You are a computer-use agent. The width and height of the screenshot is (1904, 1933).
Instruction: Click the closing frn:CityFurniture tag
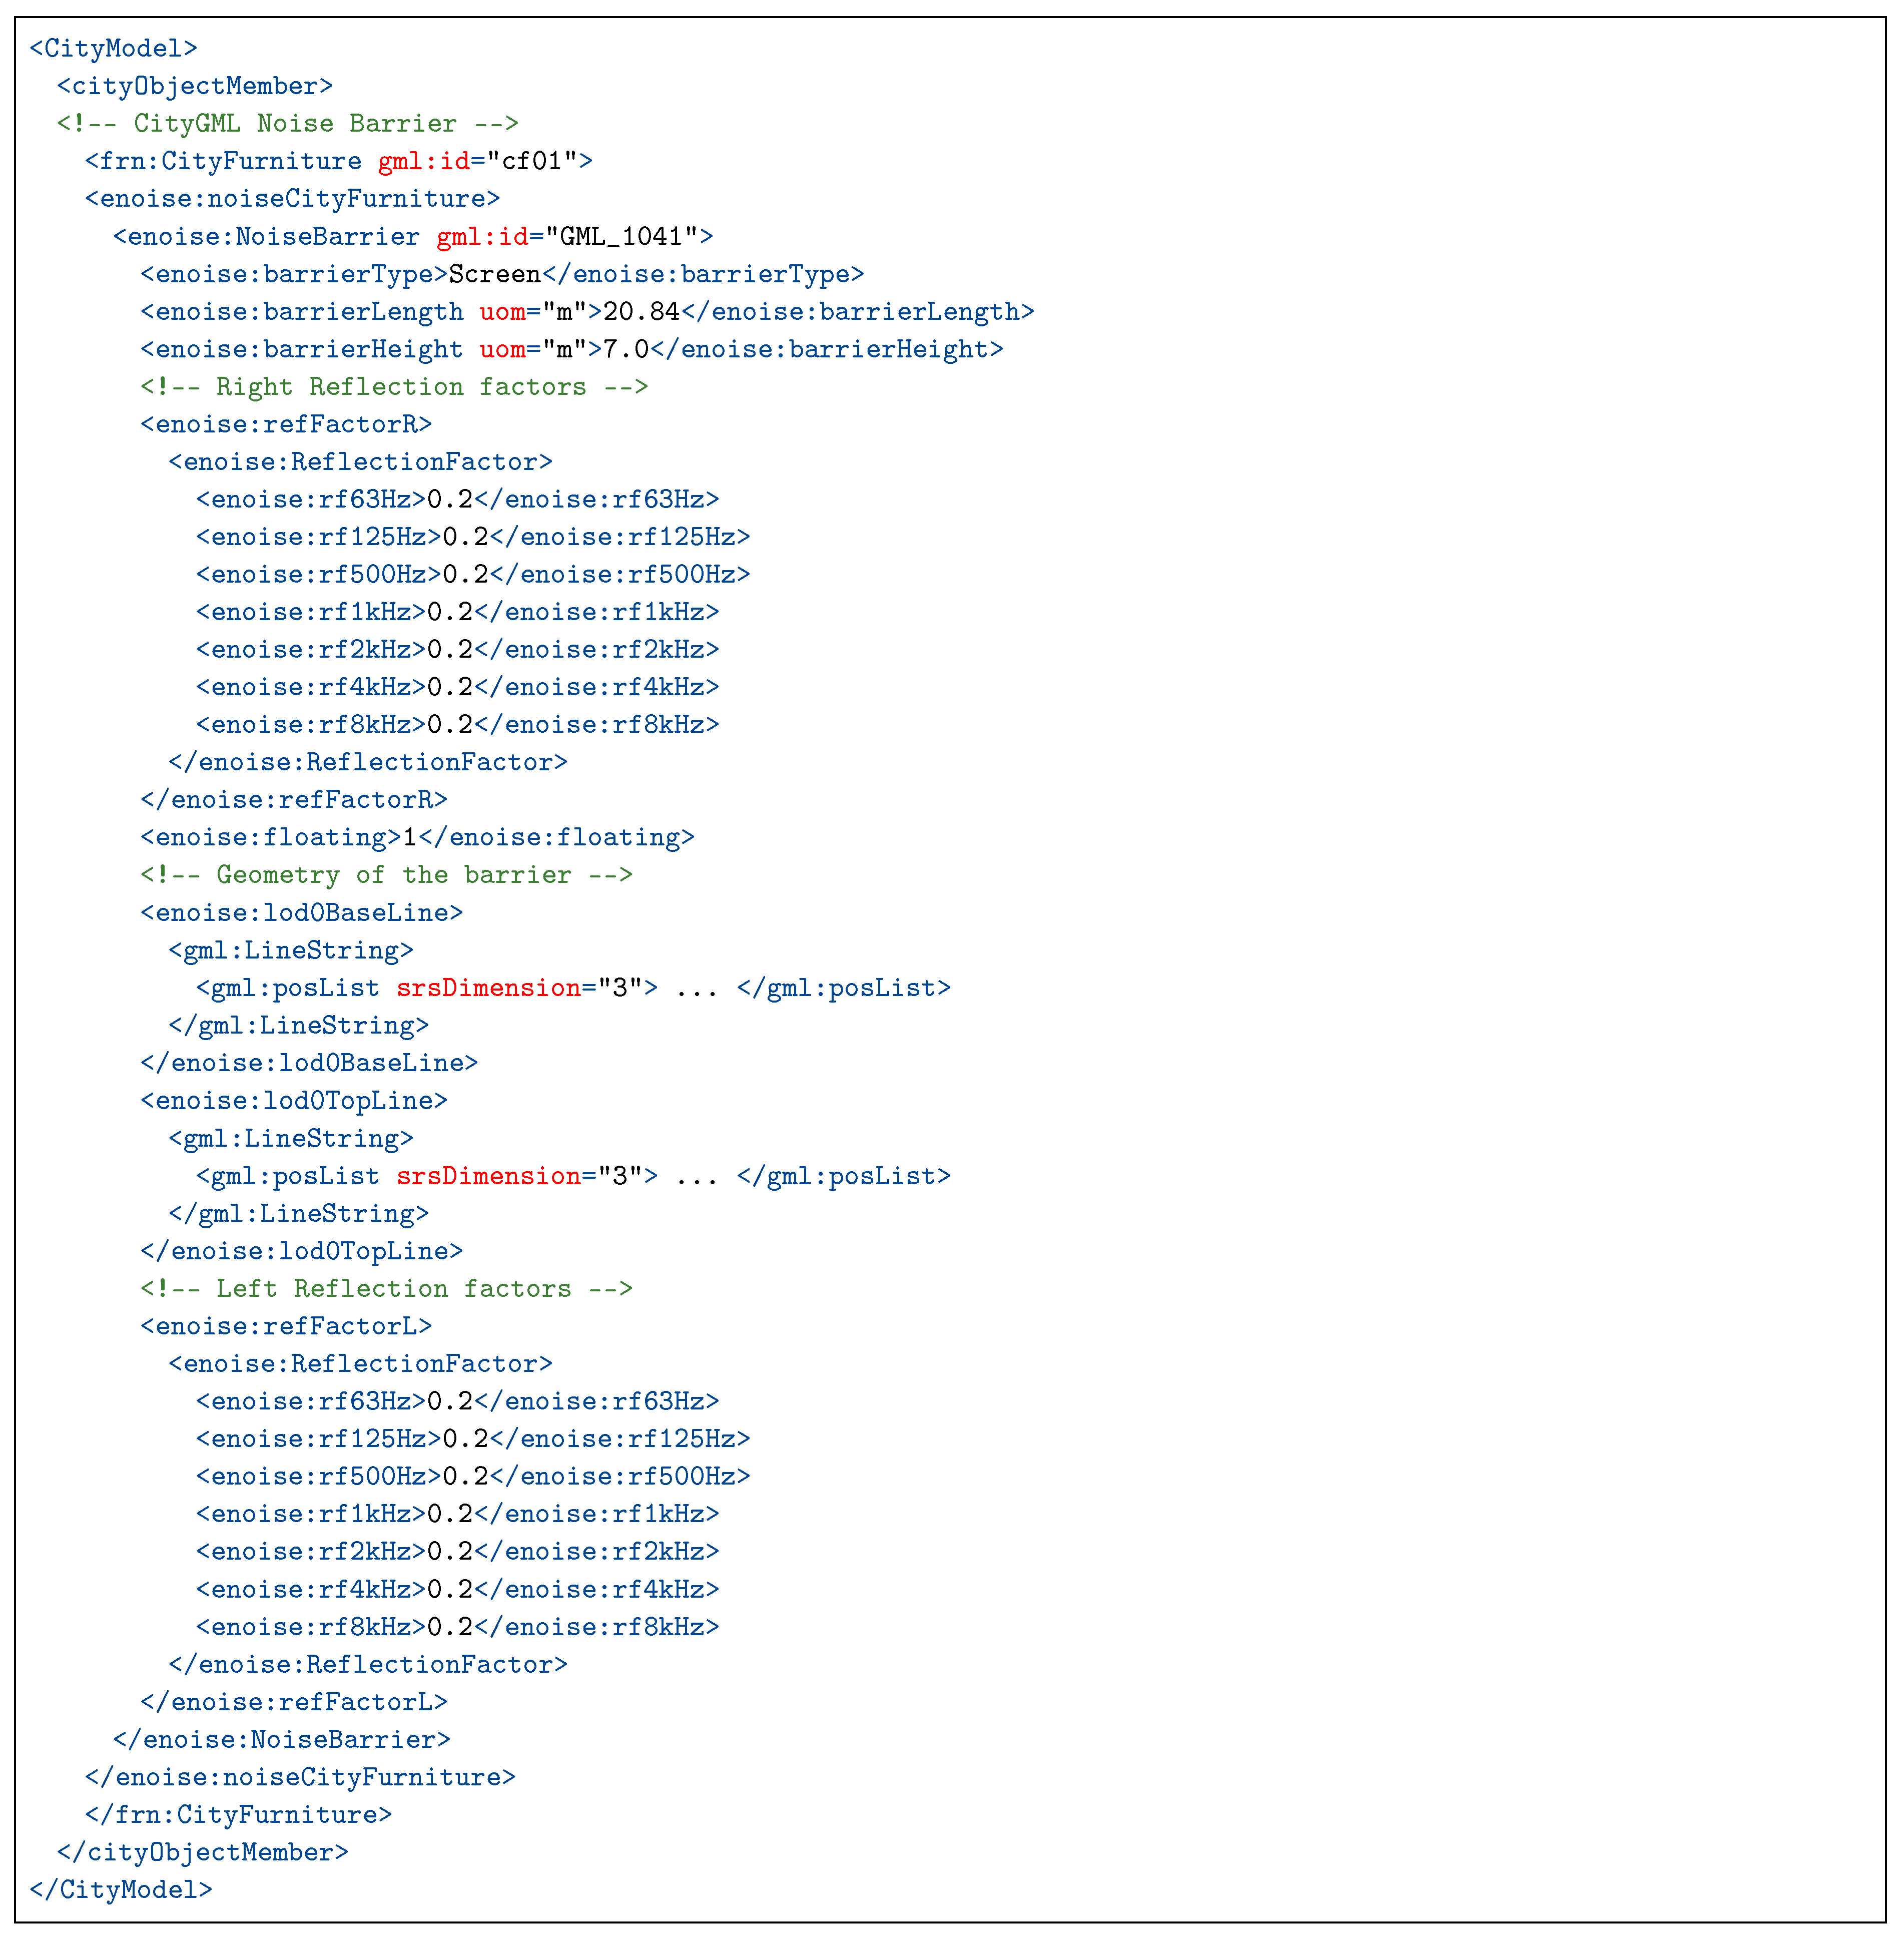[238, 1814]
